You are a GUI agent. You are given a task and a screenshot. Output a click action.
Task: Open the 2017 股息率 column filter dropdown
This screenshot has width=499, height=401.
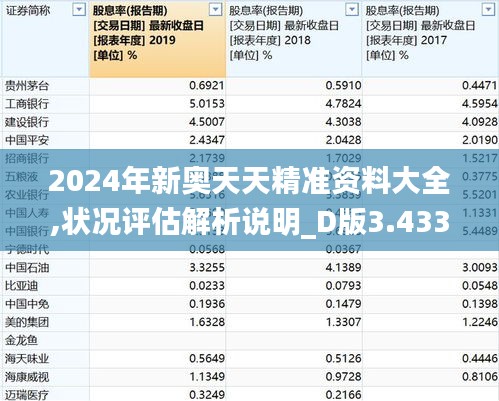[x=488, y=10]
